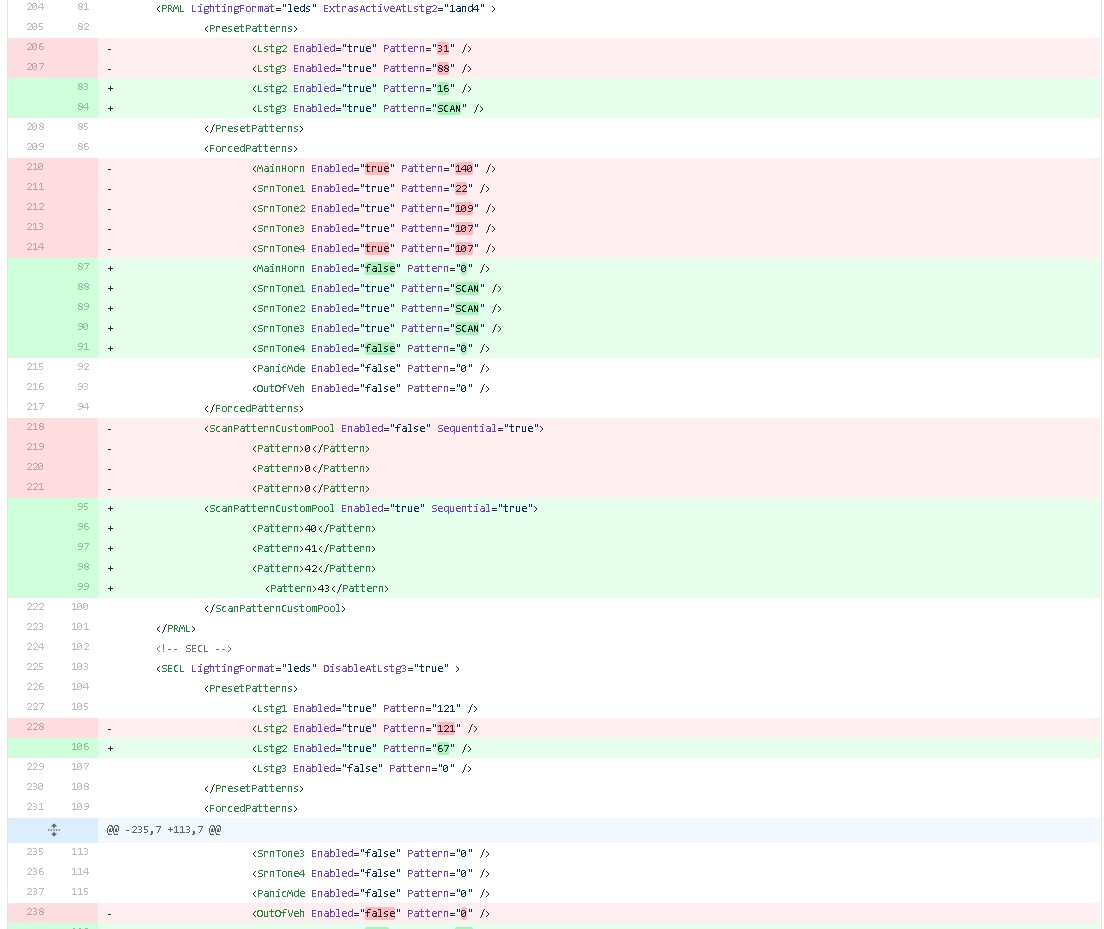Click the closing ScanPatternCustomPool tag line
This screenshot has width=1104, height=929.
point(274,608)
